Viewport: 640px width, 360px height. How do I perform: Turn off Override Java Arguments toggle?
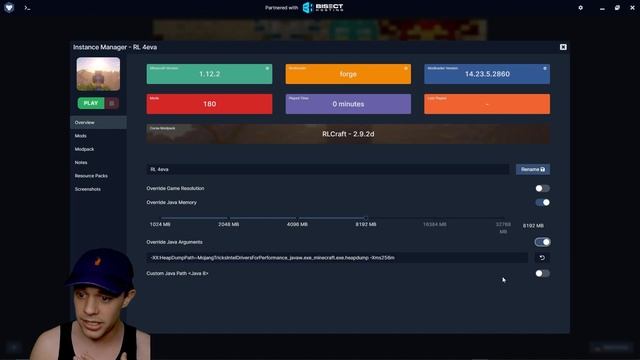tap(542, 242)
